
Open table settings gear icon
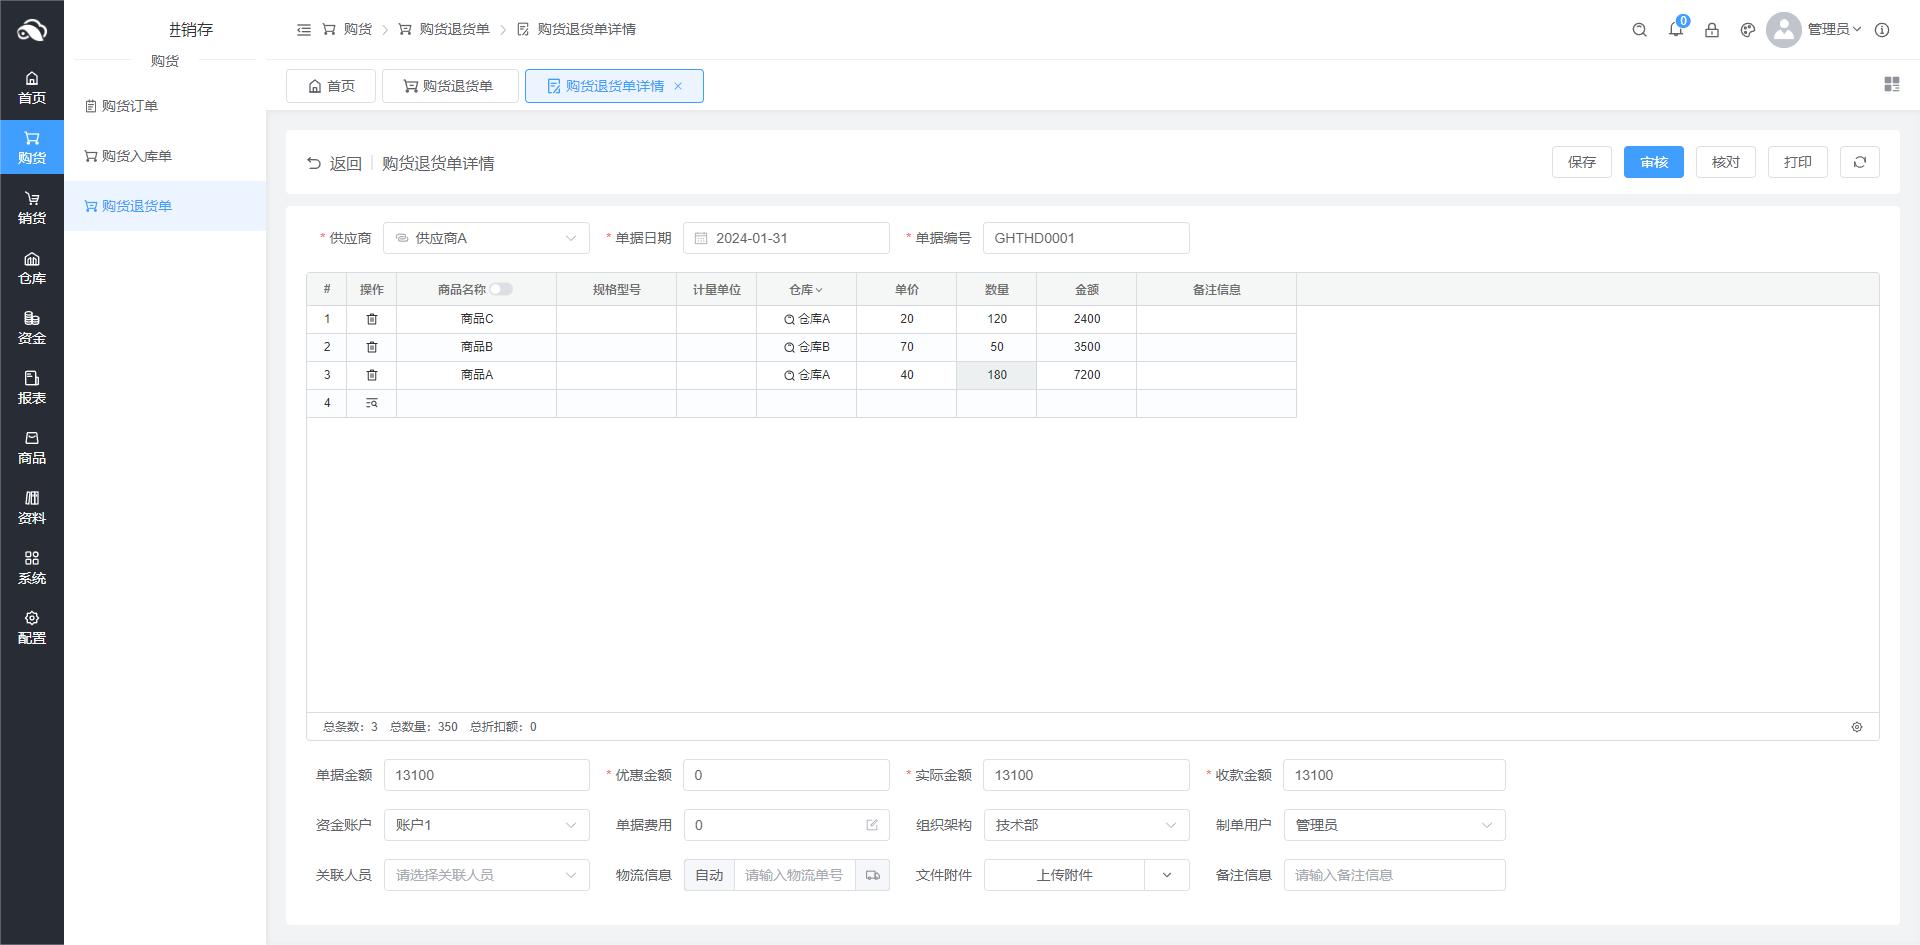click(1856, 727)
